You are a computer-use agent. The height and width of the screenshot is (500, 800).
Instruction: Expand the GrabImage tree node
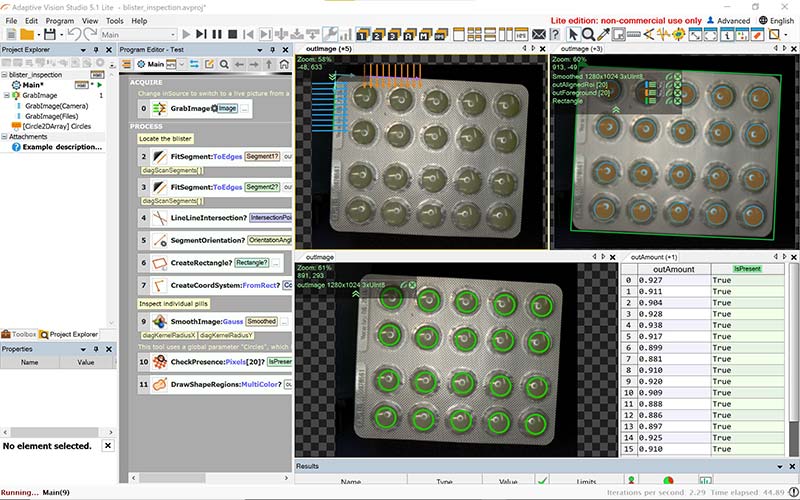coord(5,96)
